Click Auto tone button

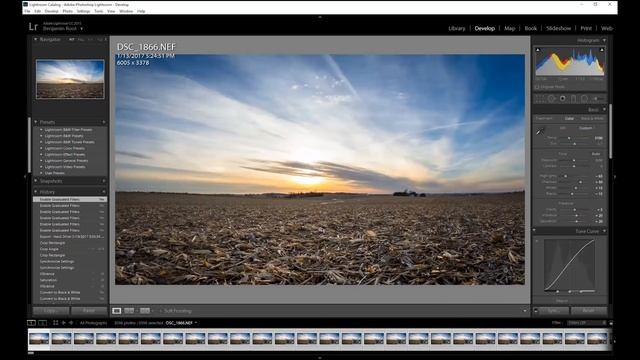point(596,154)
